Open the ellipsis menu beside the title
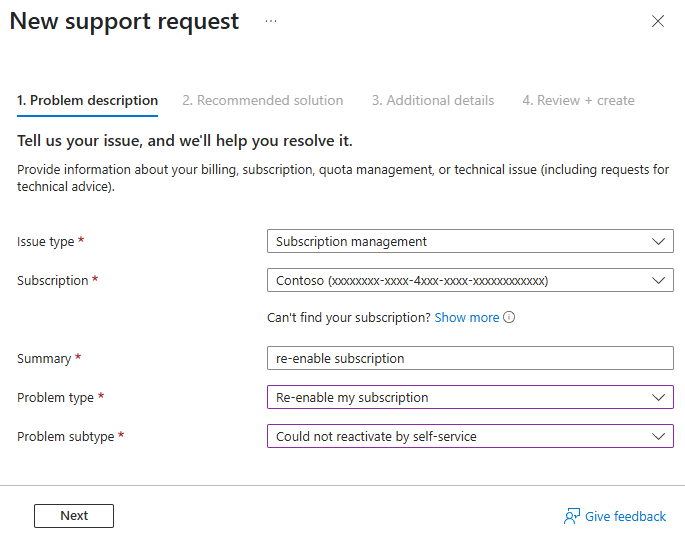Image resolution: width=685 pixels, height=539 pixels. click(x=271, y=21)
